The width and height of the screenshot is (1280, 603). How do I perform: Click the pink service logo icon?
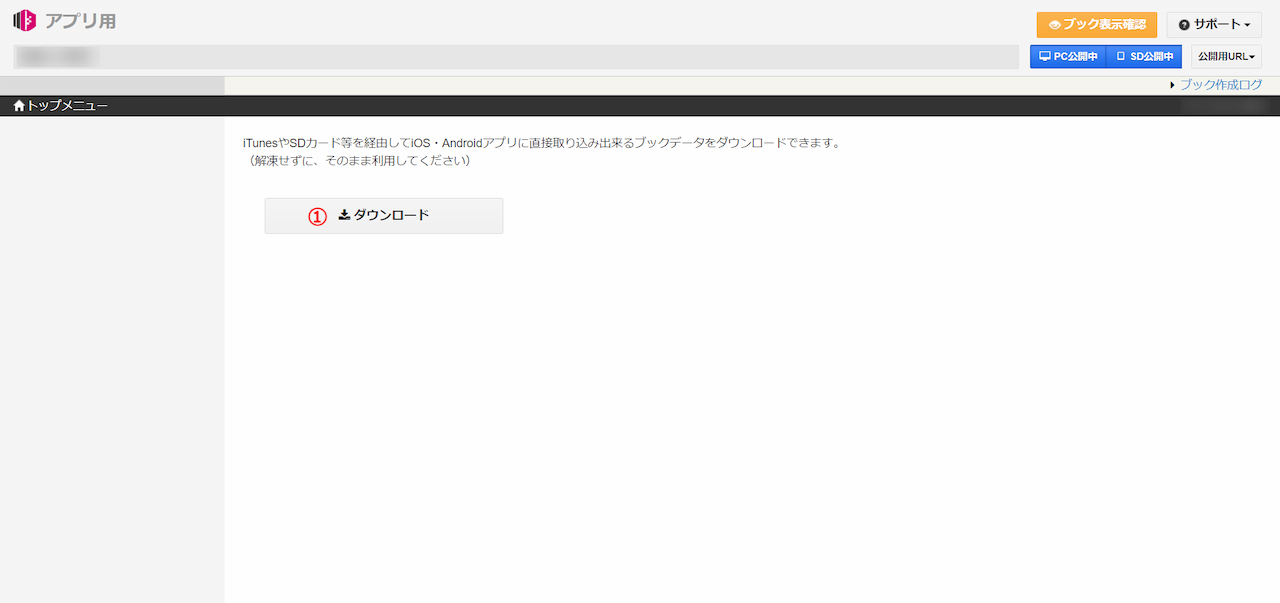[x=23, y=19]
